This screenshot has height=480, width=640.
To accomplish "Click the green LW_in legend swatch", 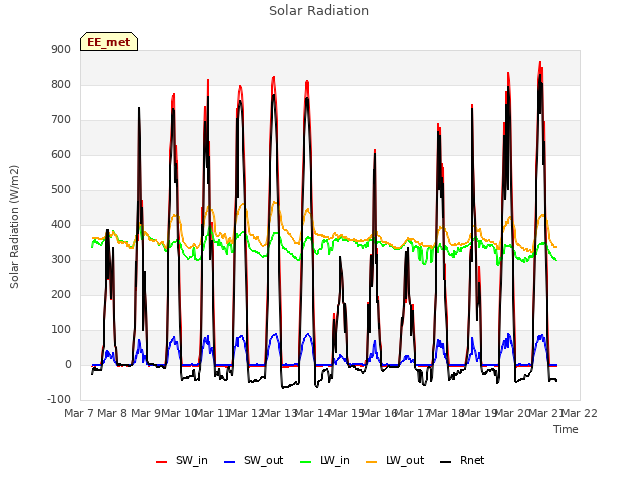I will click(x=306, y=462).
